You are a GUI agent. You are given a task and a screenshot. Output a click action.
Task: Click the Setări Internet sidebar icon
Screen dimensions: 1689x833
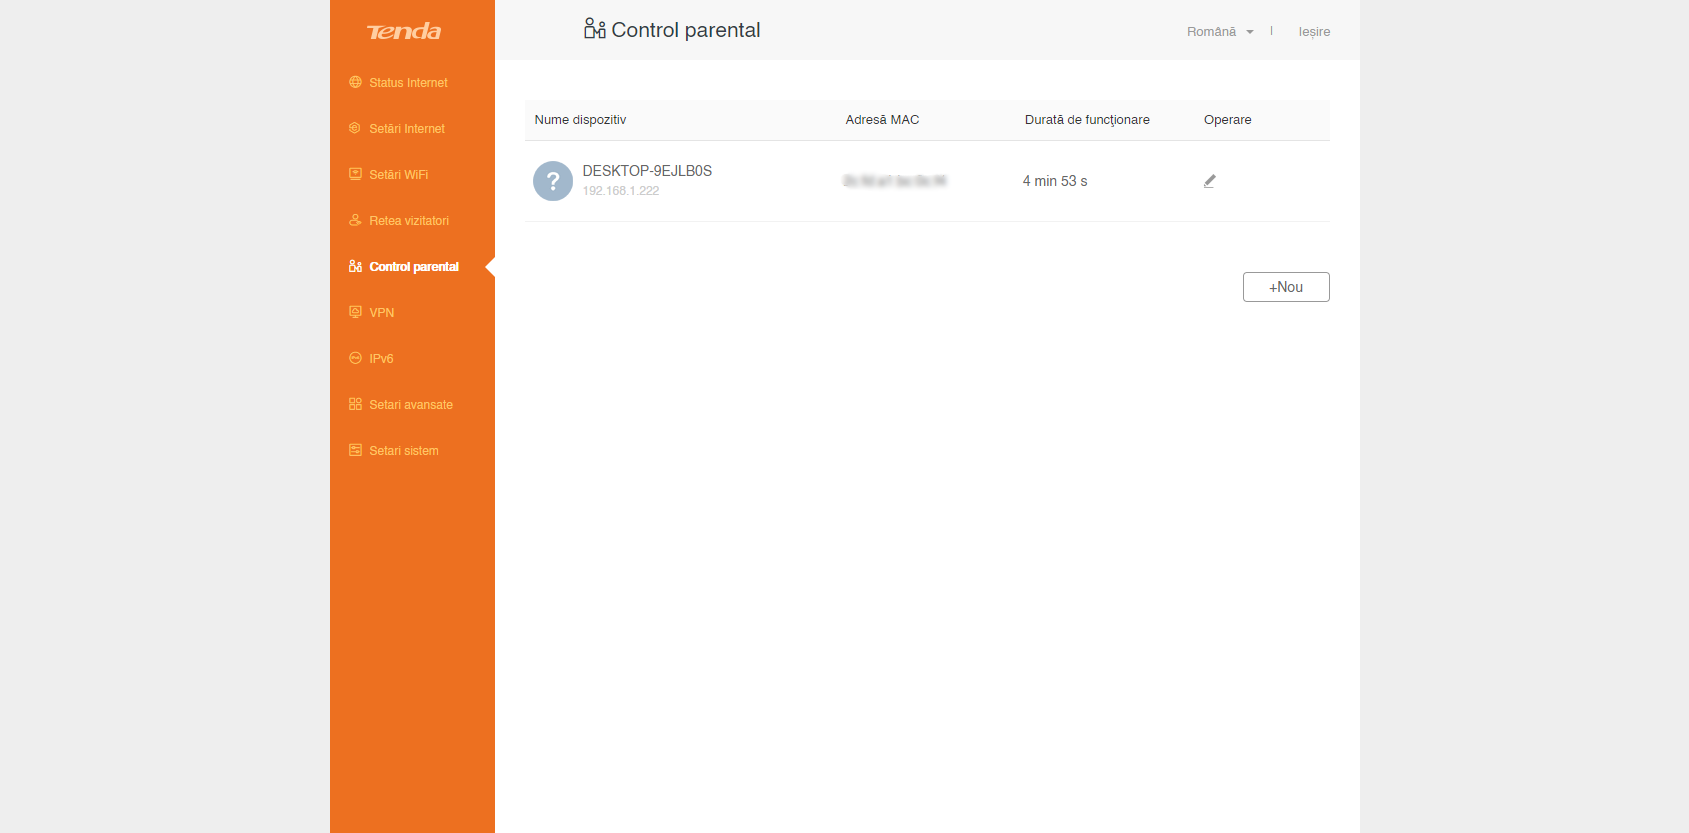(355, 128)
